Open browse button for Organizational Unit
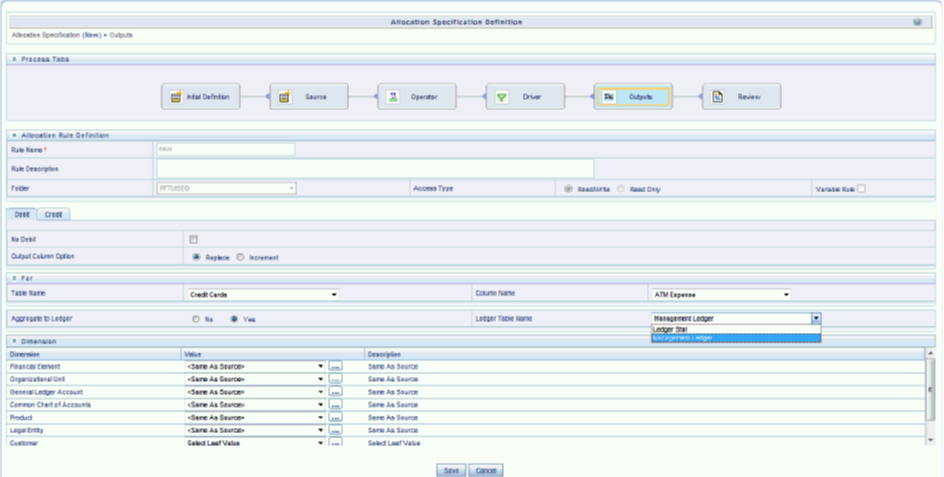The width and height of the screenshot is (944, 477). coord(335,379)
